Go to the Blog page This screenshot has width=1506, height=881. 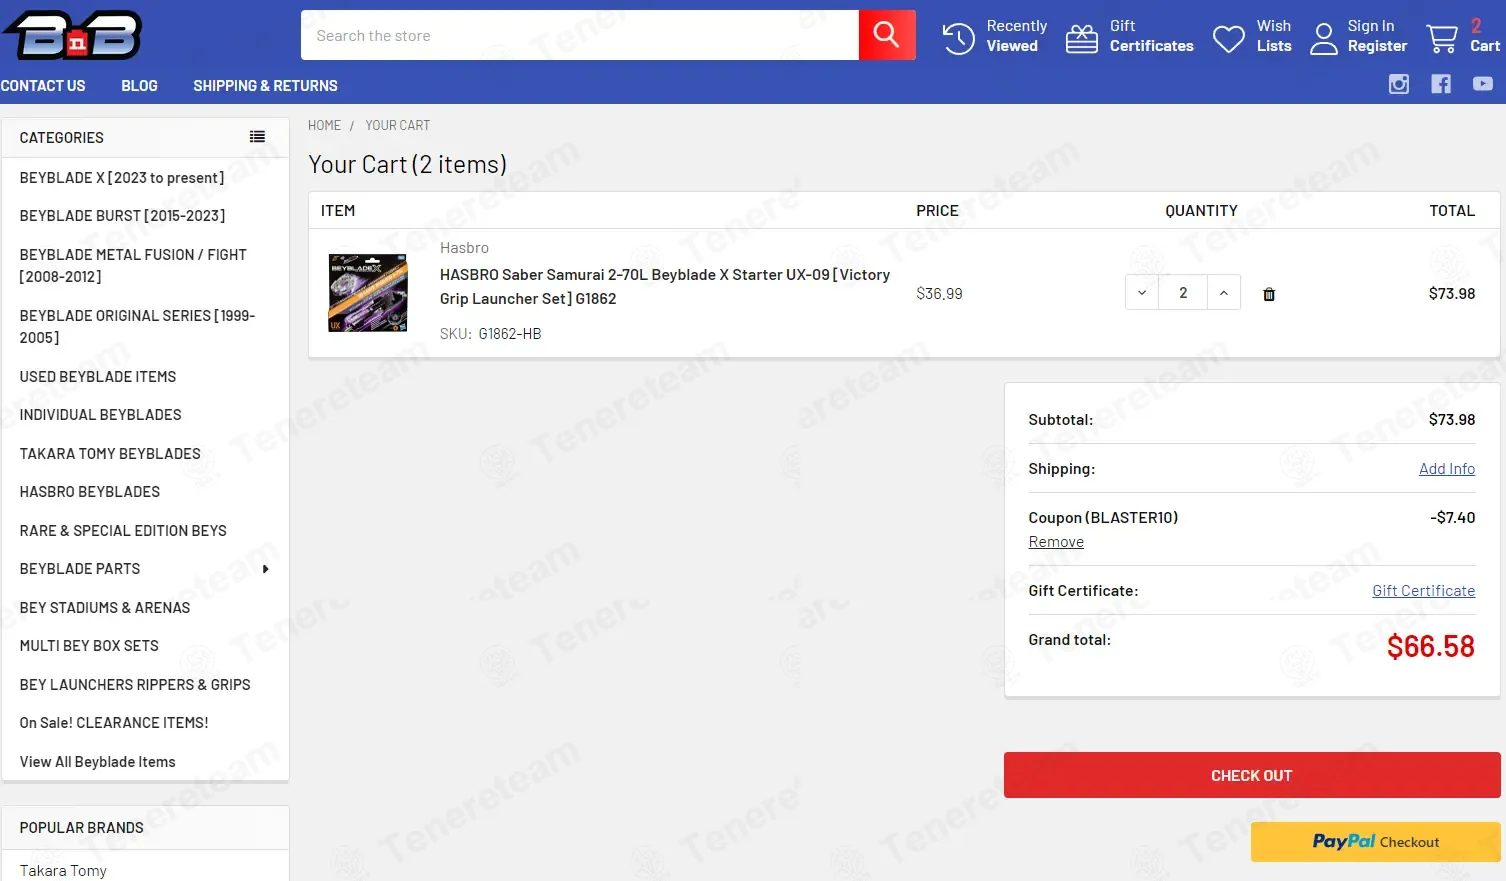click(139, 86)
